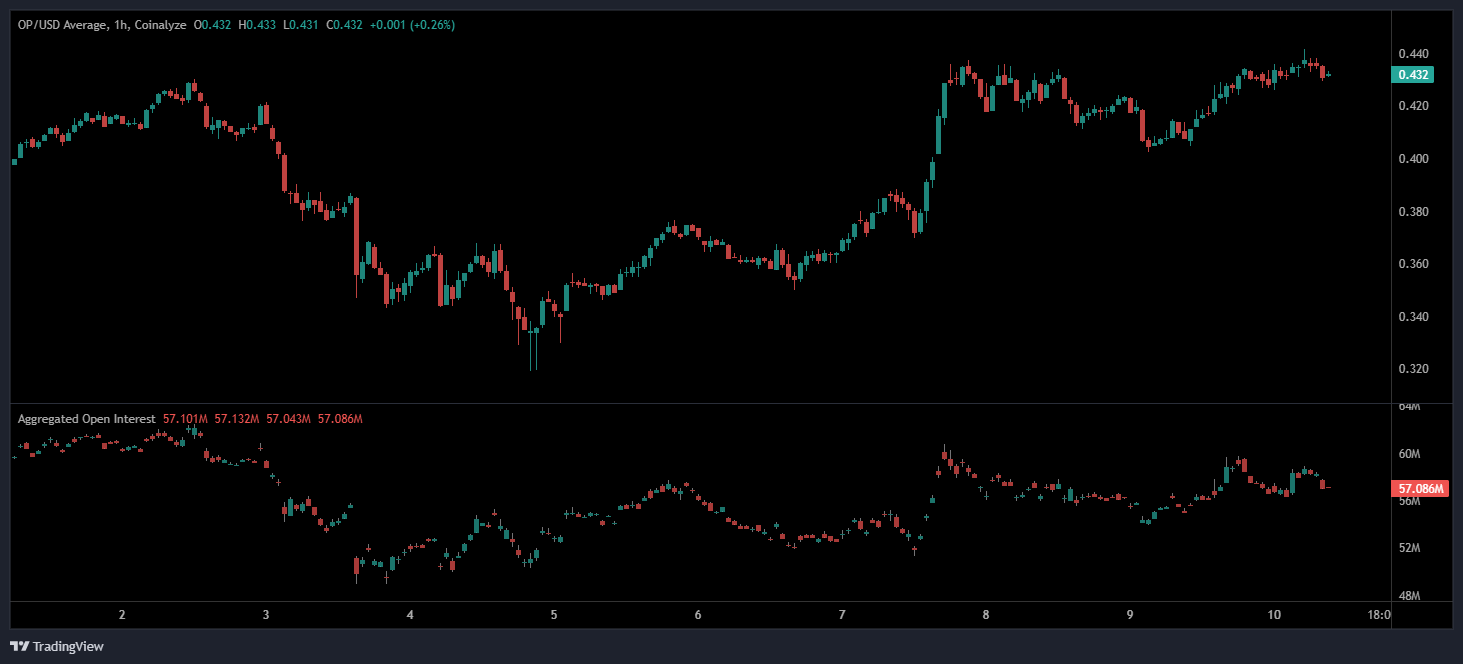The height and width of the screenshot is (664, 1463).
Task: Click the 48M open interest axis label
Action: click(1408, 596)
